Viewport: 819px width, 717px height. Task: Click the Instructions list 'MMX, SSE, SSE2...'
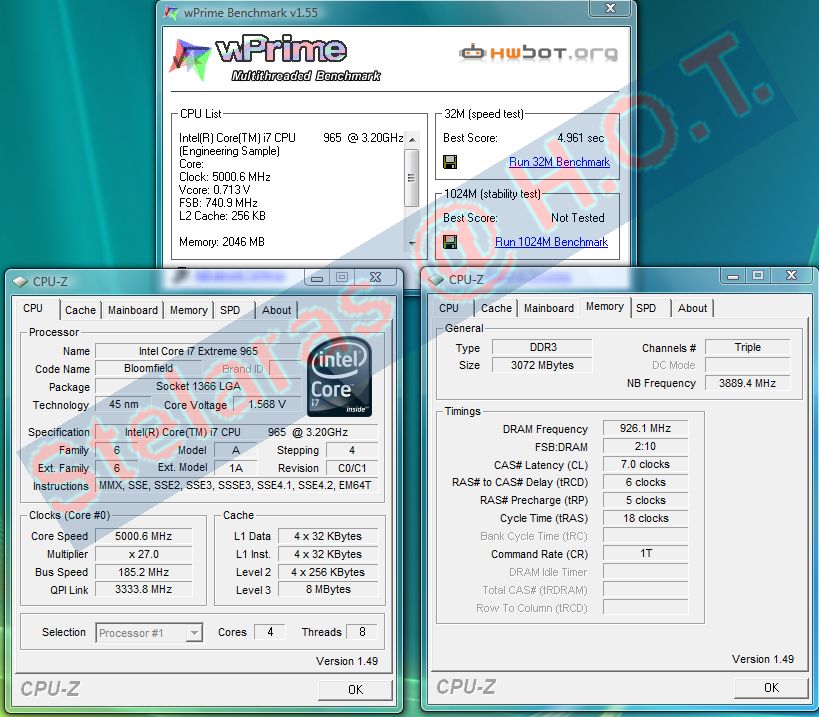point(236,485)
